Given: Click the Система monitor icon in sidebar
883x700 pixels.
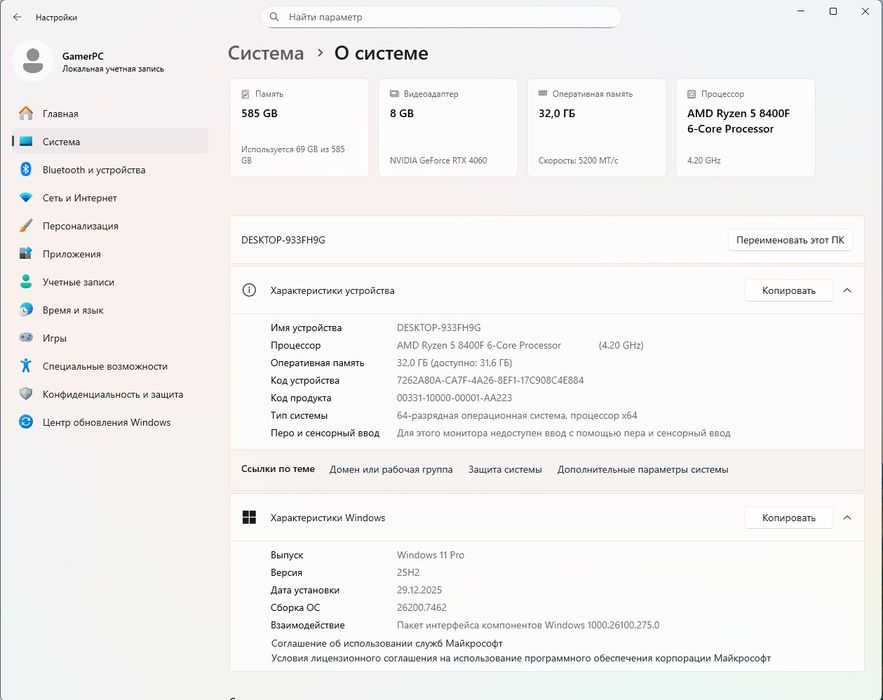Looking at the screenshot, I should pos(26,141).
